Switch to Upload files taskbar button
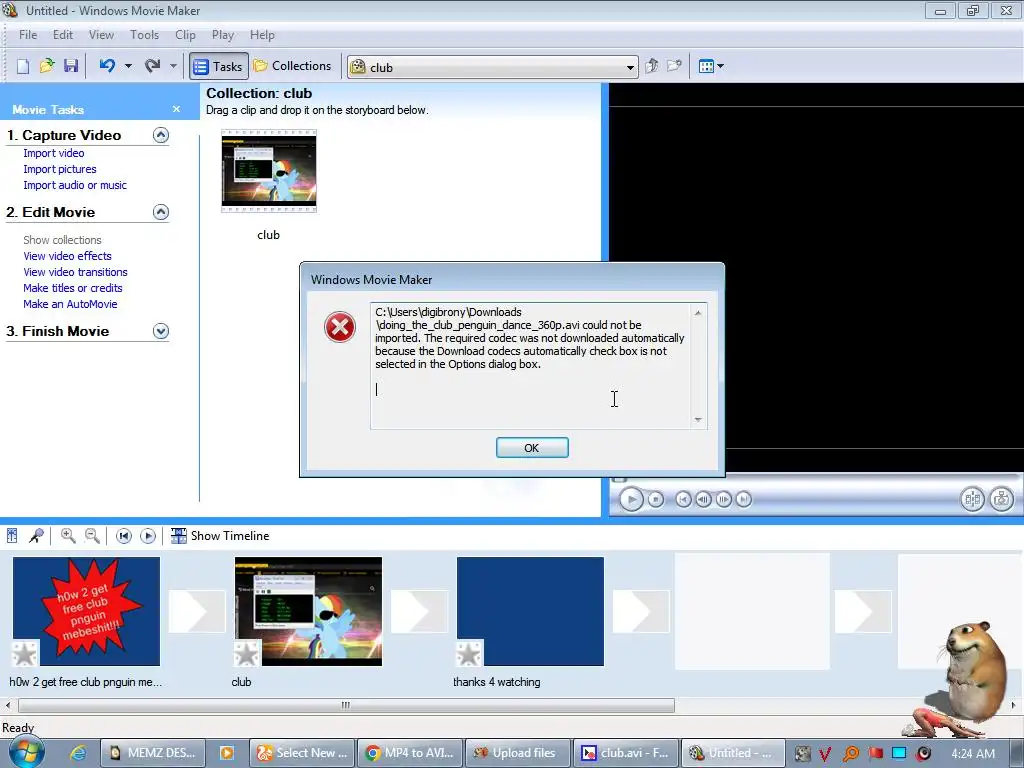 (x=517, y=753)
